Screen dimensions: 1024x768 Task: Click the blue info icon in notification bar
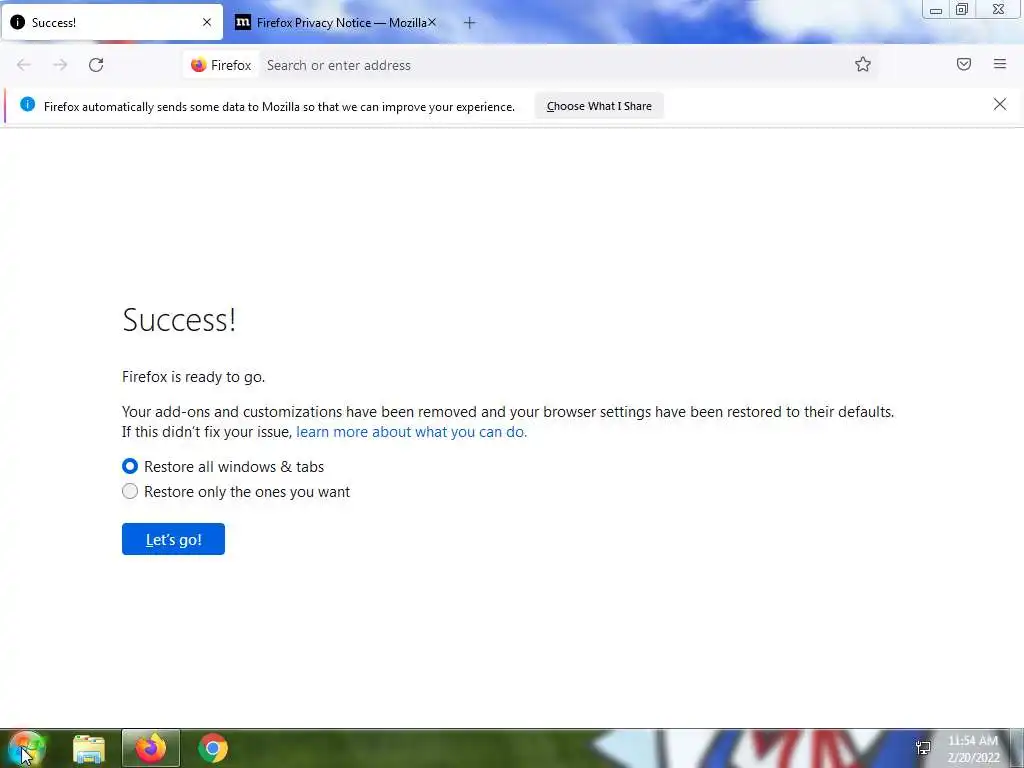(27, 104)
